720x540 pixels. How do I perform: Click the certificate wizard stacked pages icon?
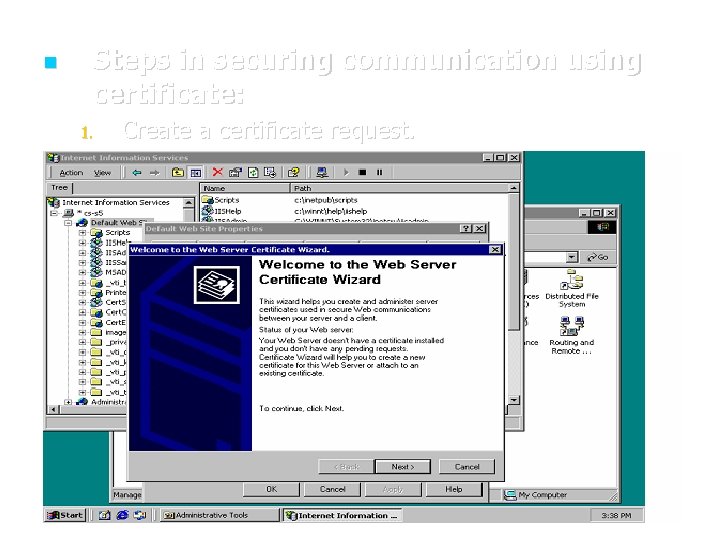(x=217, y=285)
